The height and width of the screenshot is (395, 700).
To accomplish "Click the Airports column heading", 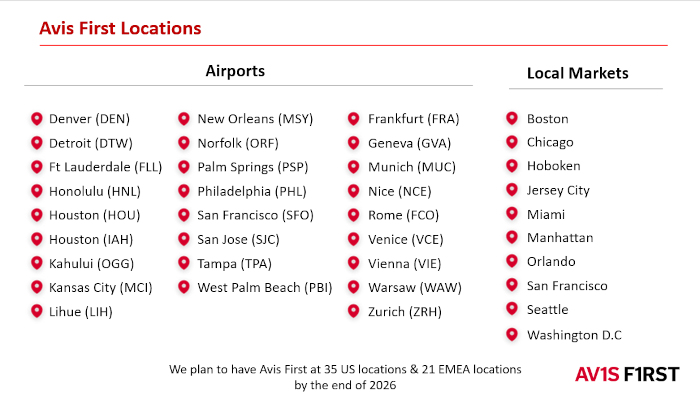I will pos(235,71).
